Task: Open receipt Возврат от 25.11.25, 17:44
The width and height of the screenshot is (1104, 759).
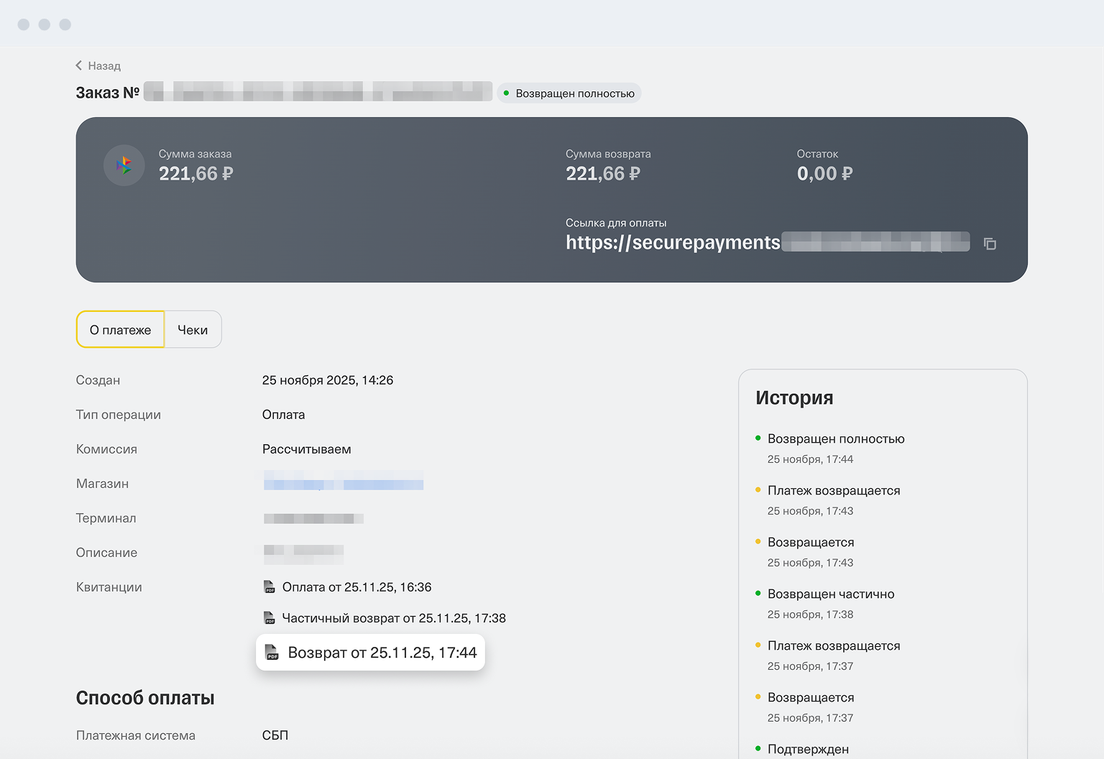Action: (x=382, y=653)
